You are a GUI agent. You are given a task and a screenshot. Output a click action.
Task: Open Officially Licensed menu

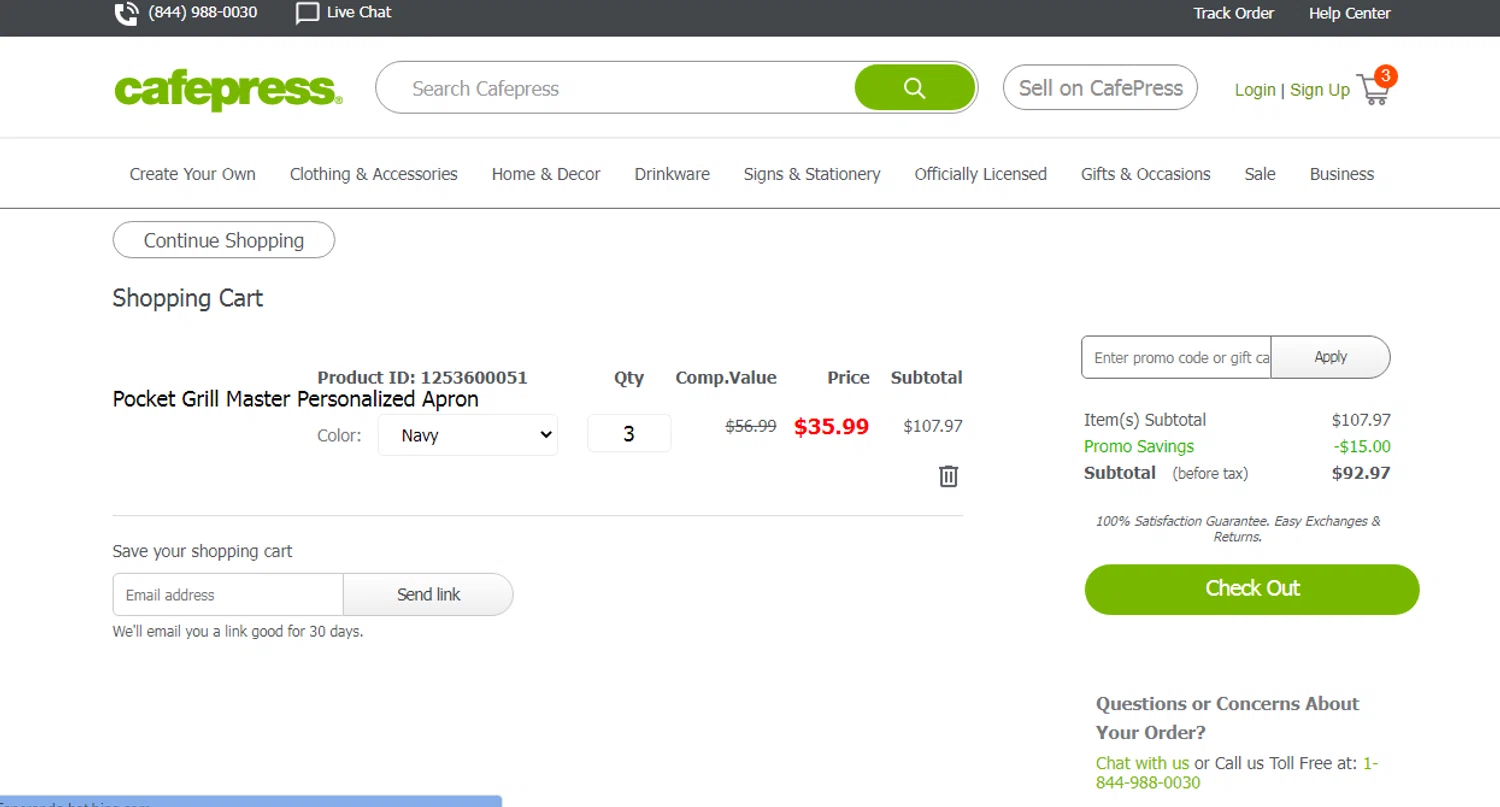tap(980, 174)
